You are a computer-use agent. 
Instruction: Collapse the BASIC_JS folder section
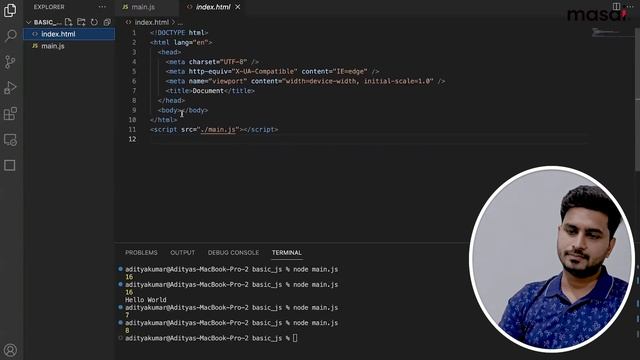(x=43, y=22)
